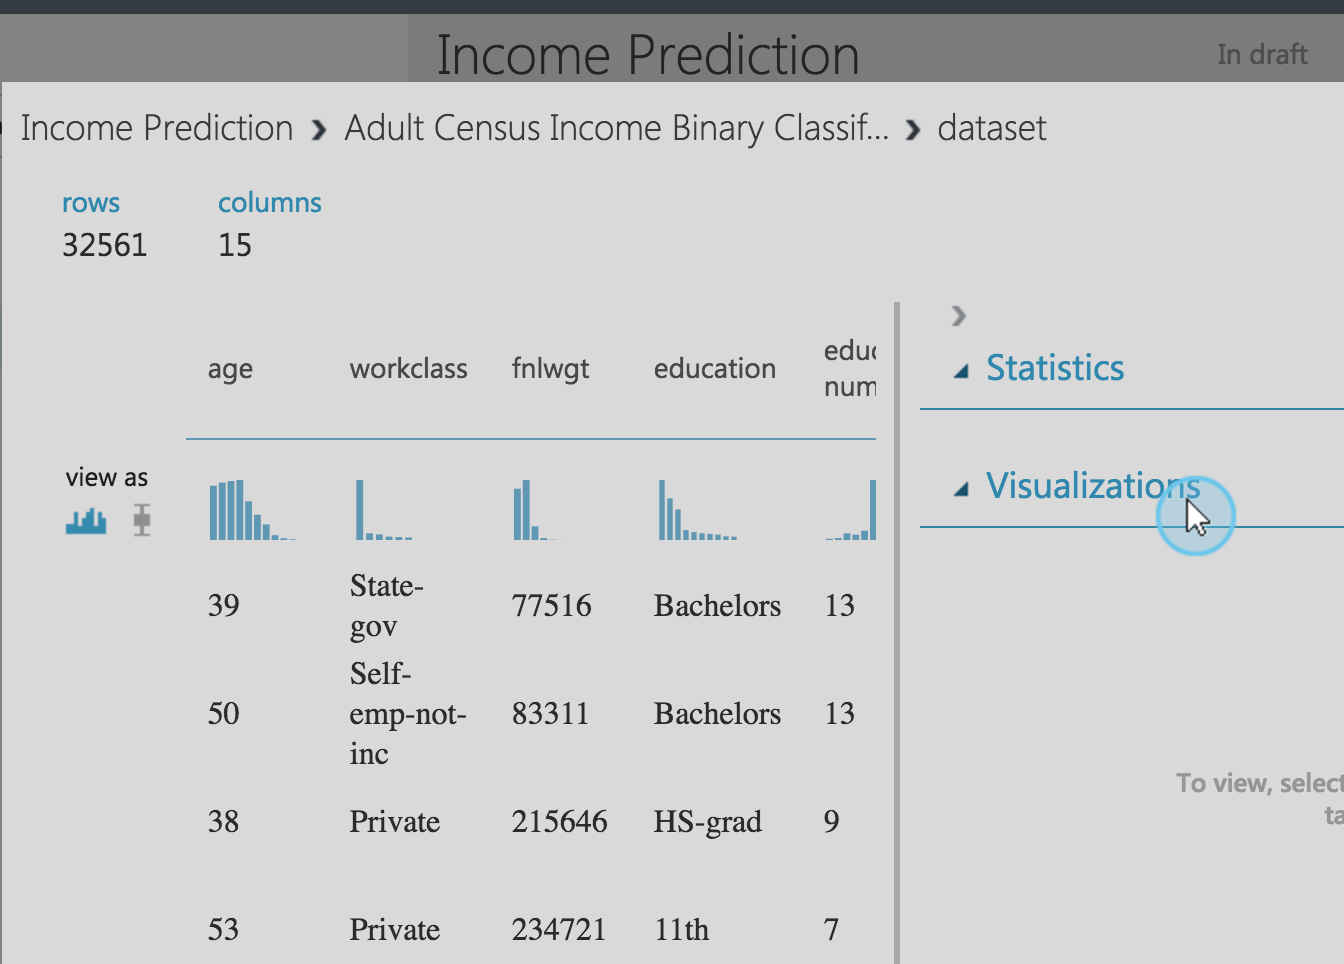This screenshot has height=964, width=1344.
Task: Click the education-num histogram chart
Action: pos(851,510)
